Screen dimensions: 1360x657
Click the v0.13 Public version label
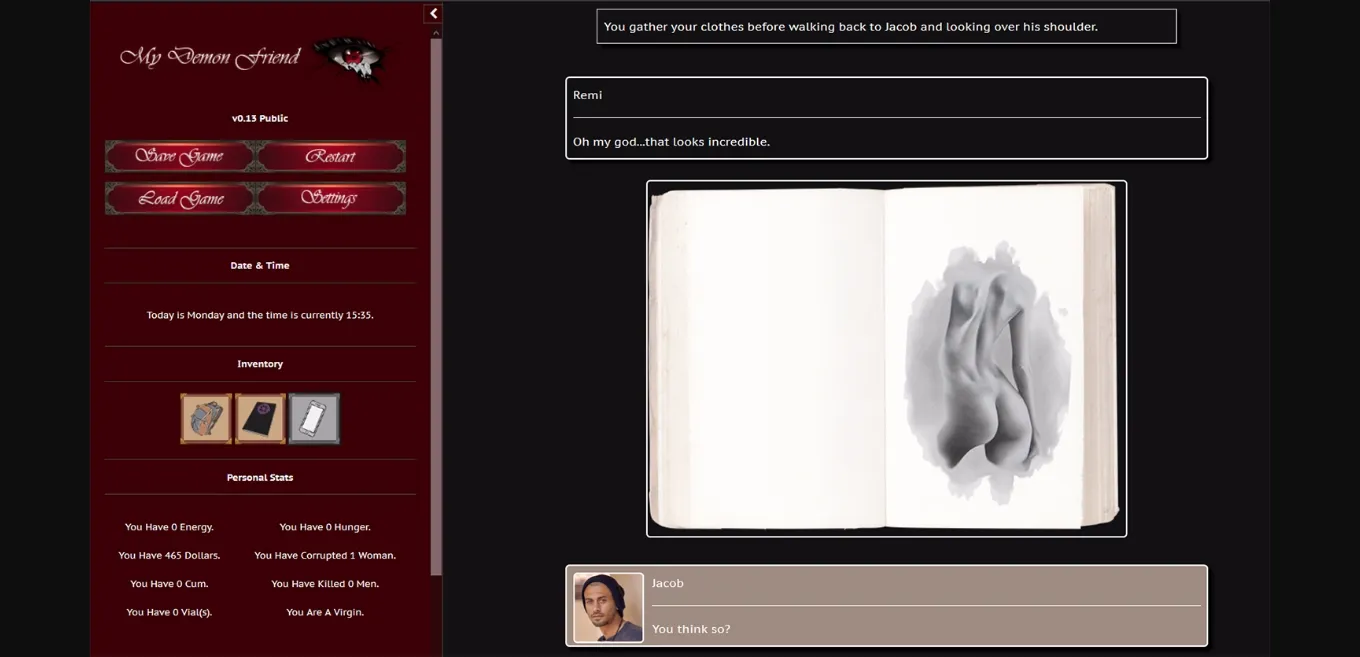(259, 118)
